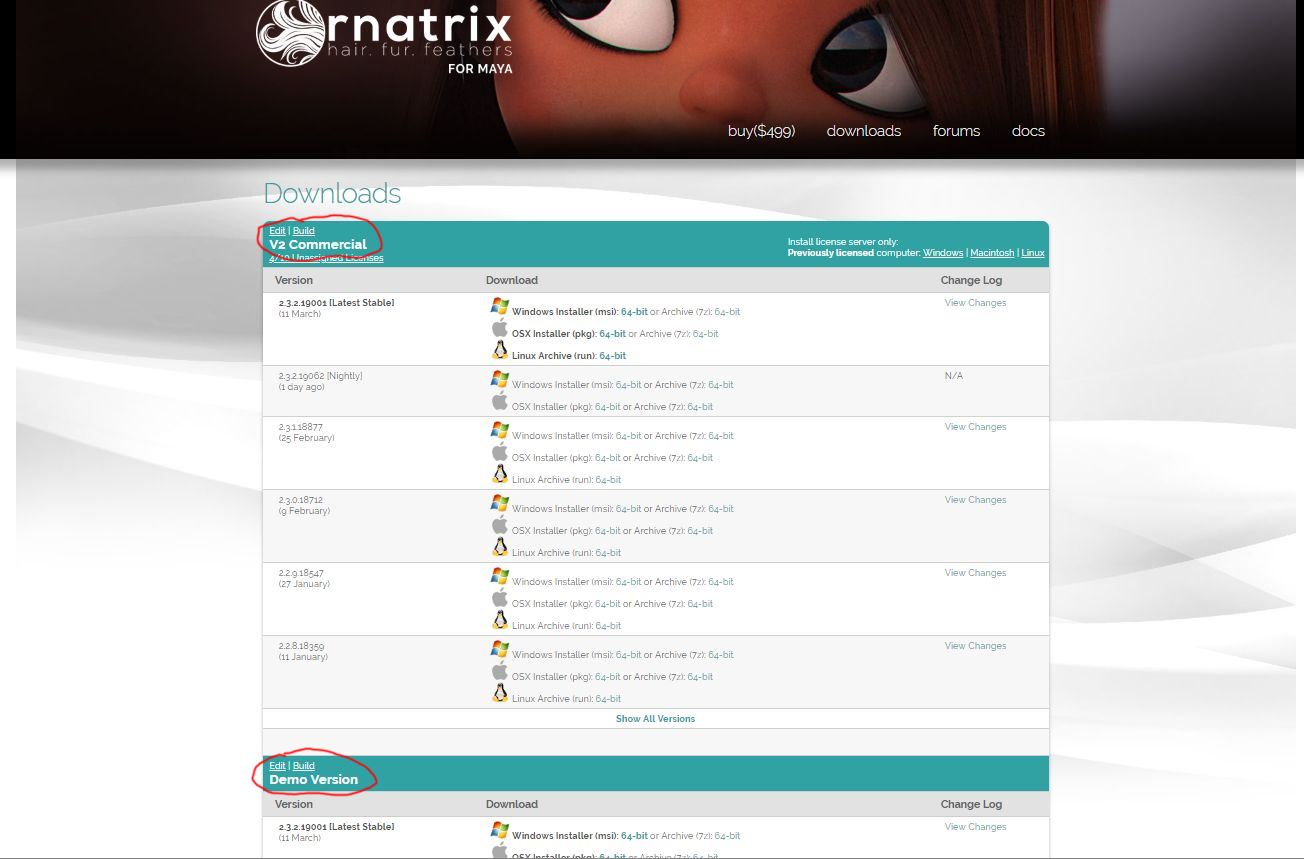Image resolution: width=1304 pixels, height=859 pixels.
Task: Click Windows icon in Demo Version section
Action: tap(500, 830)
